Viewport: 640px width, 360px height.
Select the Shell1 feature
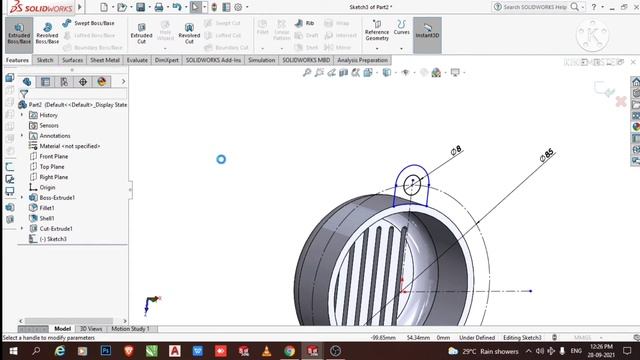coord(42,218)
